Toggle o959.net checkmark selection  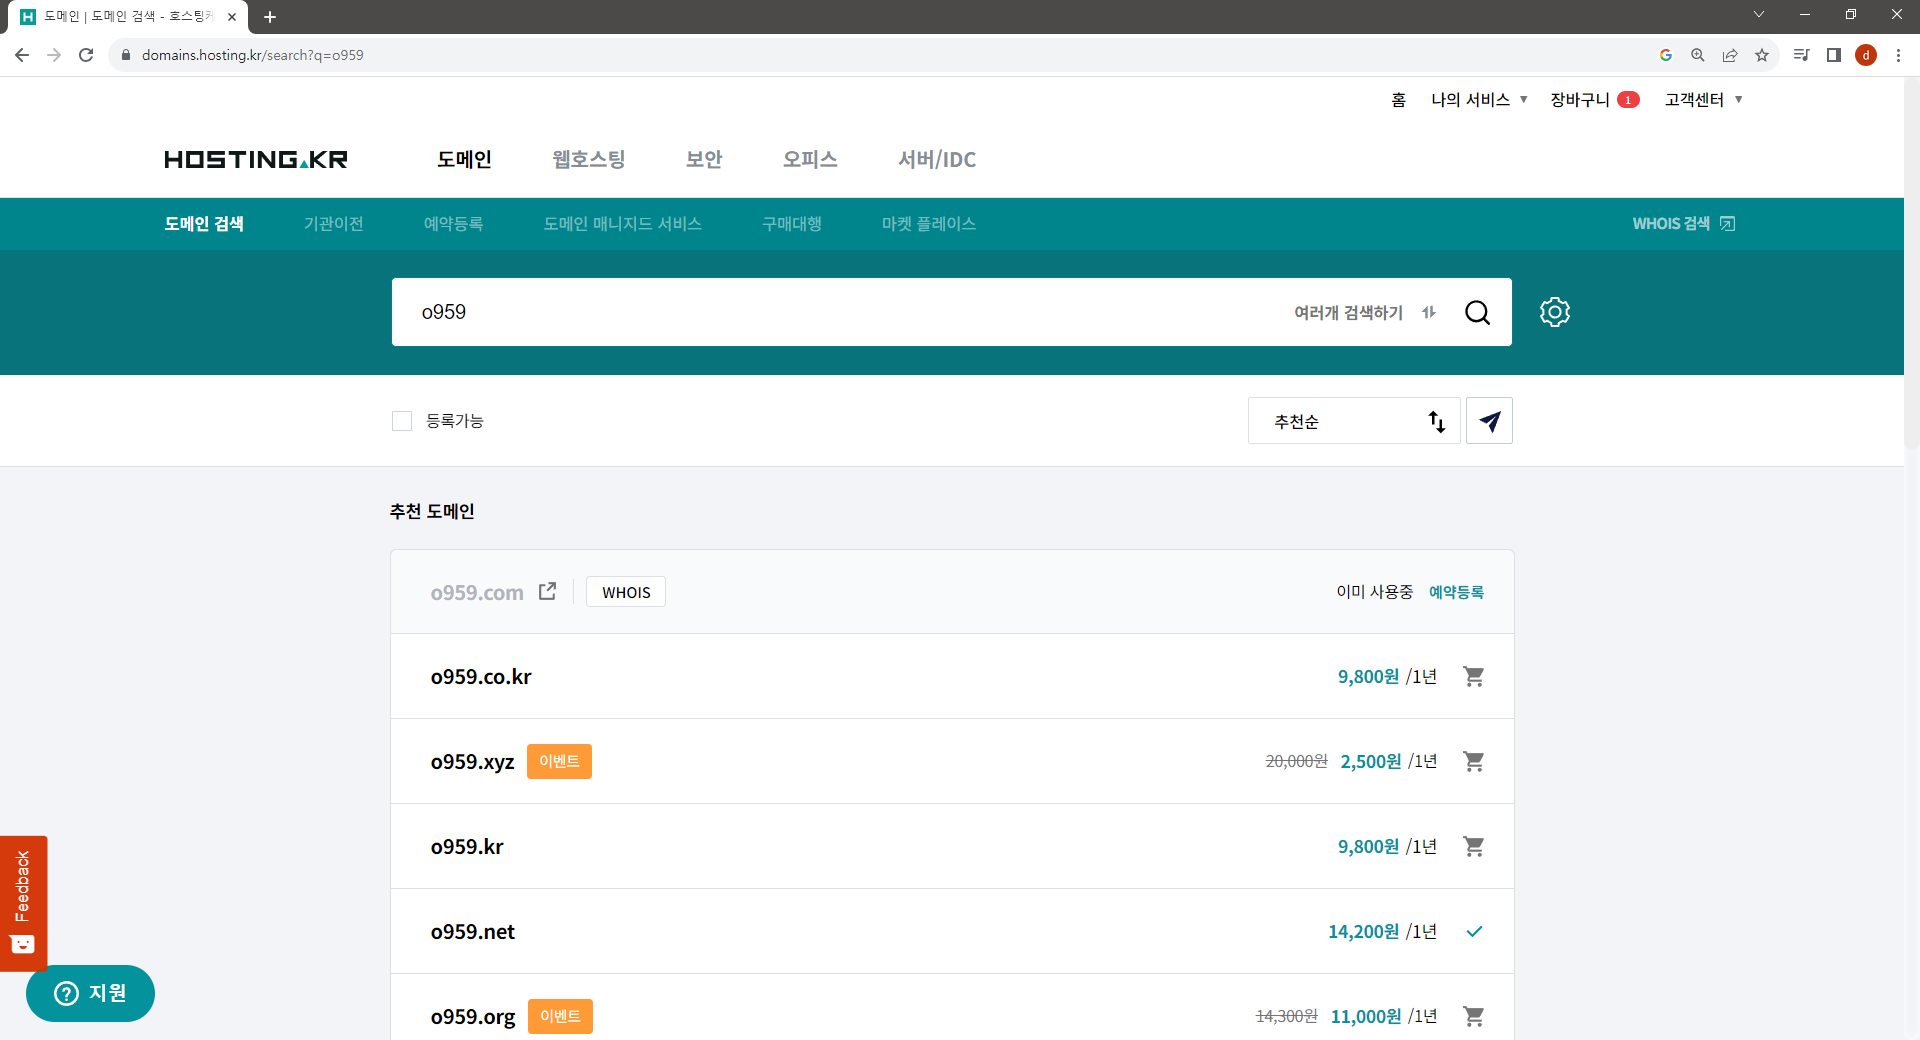(x=1474, y=932)
